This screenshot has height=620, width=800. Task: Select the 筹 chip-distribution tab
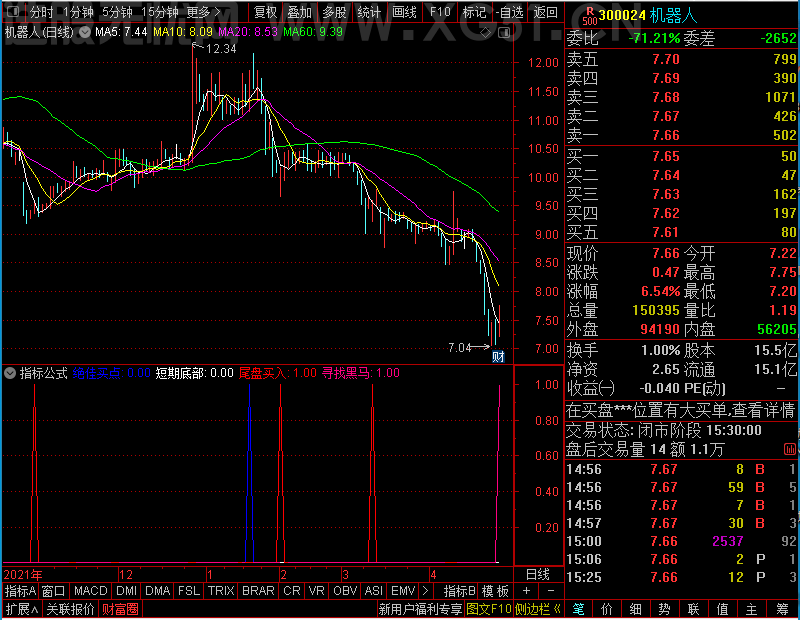click(782, 609)
